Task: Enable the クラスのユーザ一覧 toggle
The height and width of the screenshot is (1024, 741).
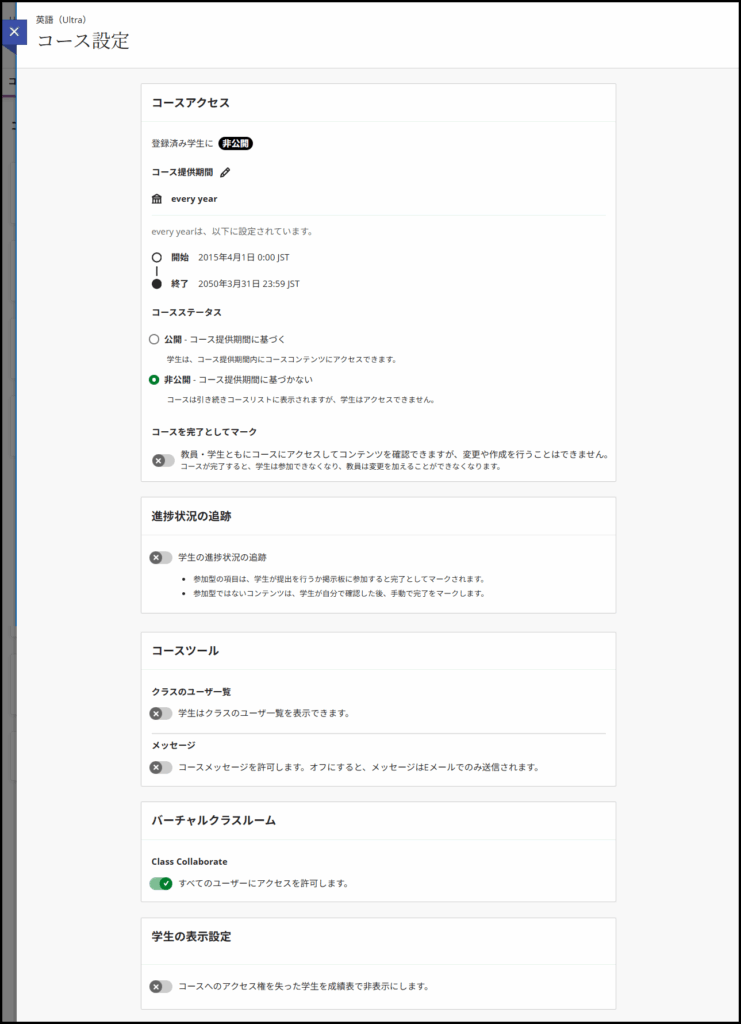Action: point(161,713)
